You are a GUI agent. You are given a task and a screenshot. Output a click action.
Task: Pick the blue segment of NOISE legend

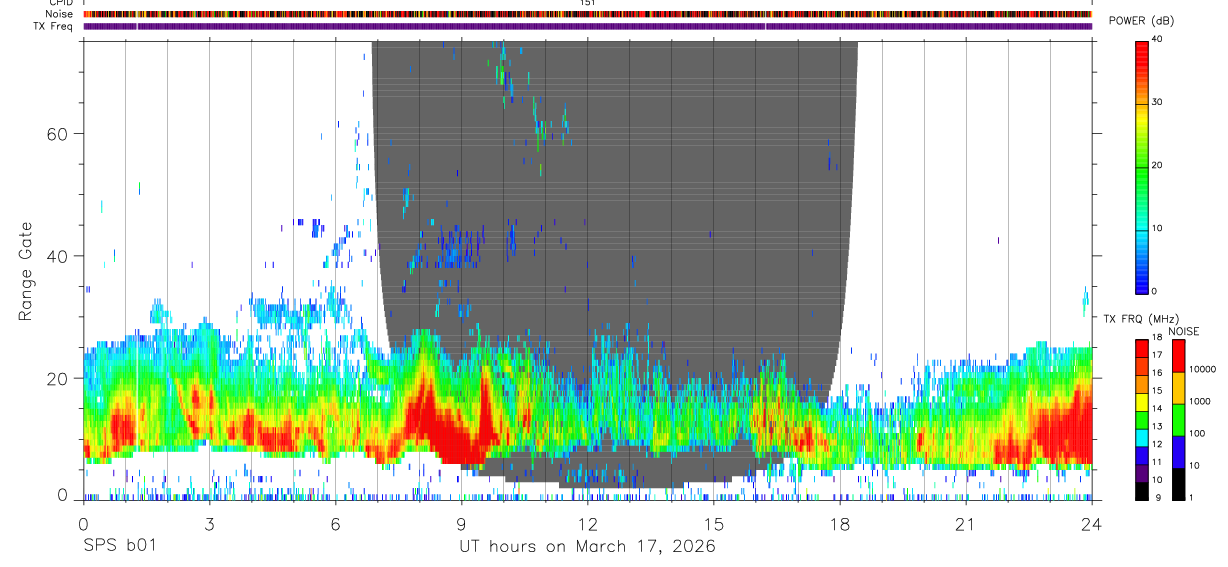point(1179,452)
